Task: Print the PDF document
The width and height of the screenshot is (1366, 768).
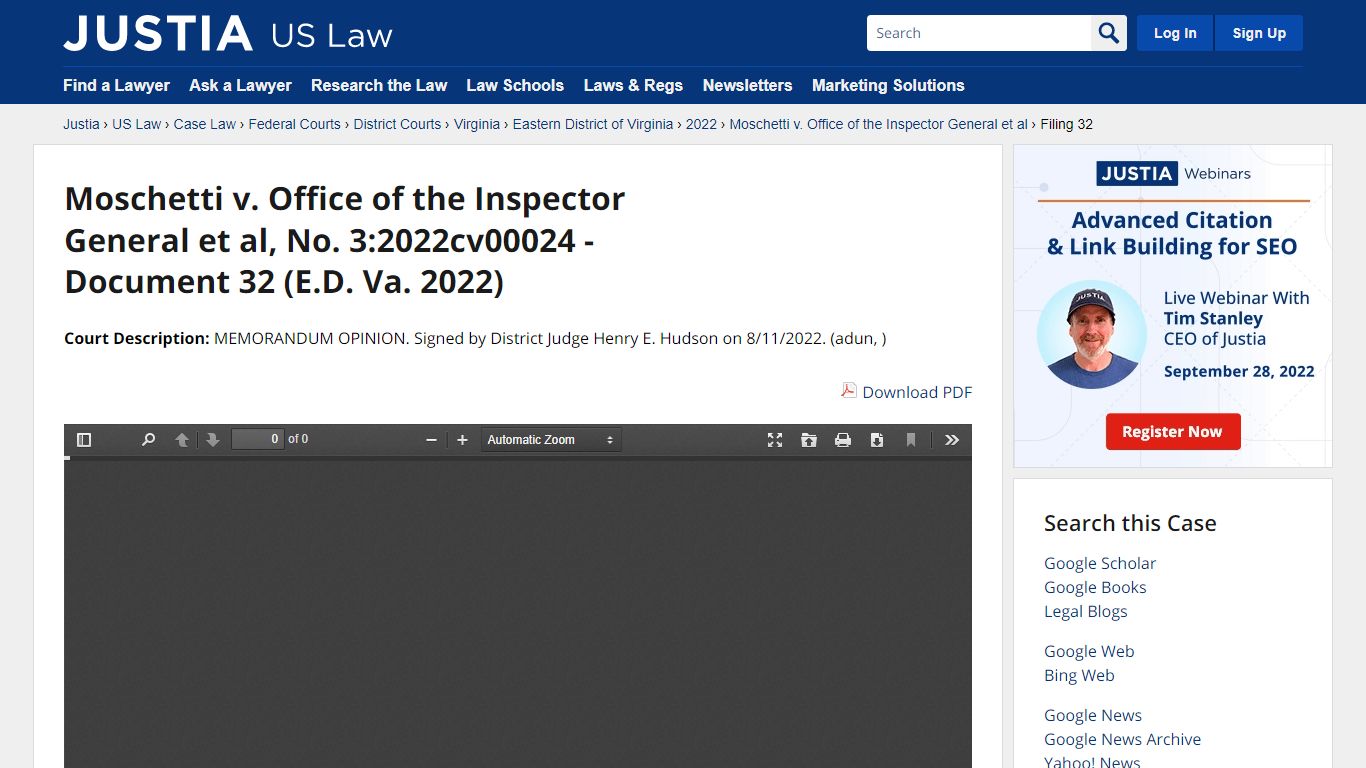Action: pyautogui.click(x=843, y=440)
